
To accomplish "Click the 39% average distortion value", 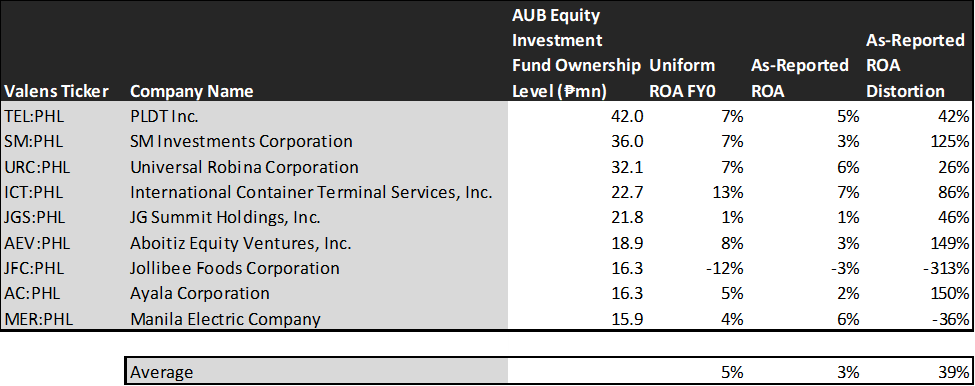I will point(954,372).
